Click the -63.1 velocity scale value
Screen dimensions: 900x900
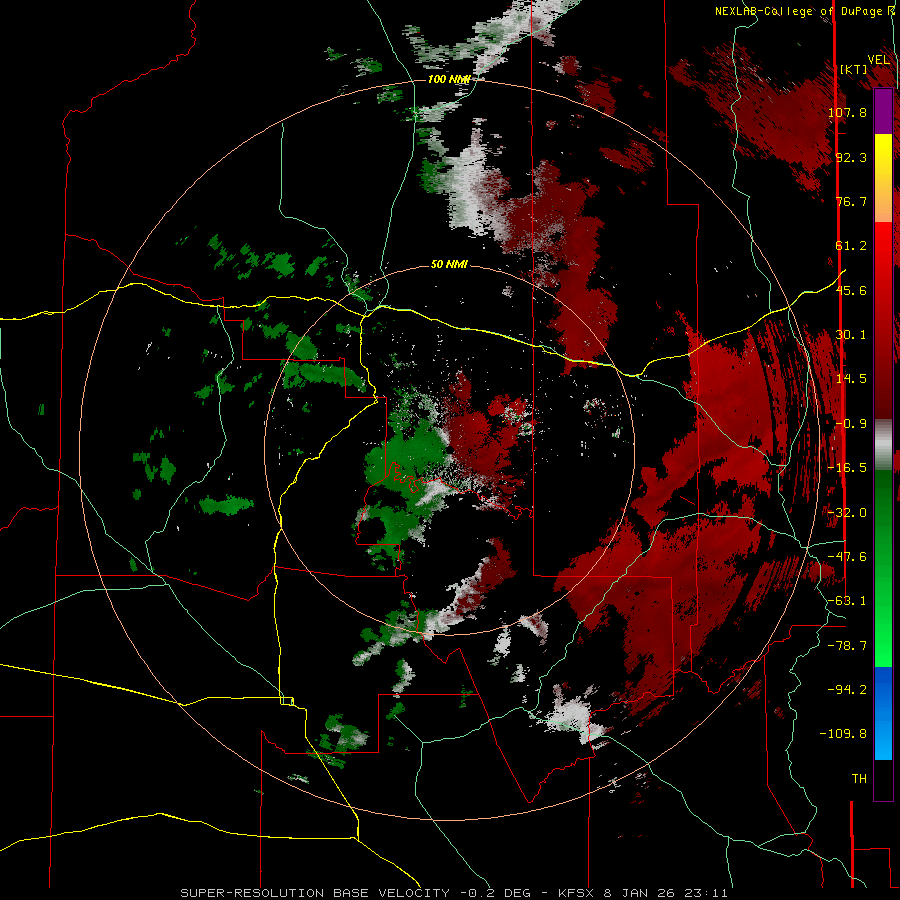[847, 601]
